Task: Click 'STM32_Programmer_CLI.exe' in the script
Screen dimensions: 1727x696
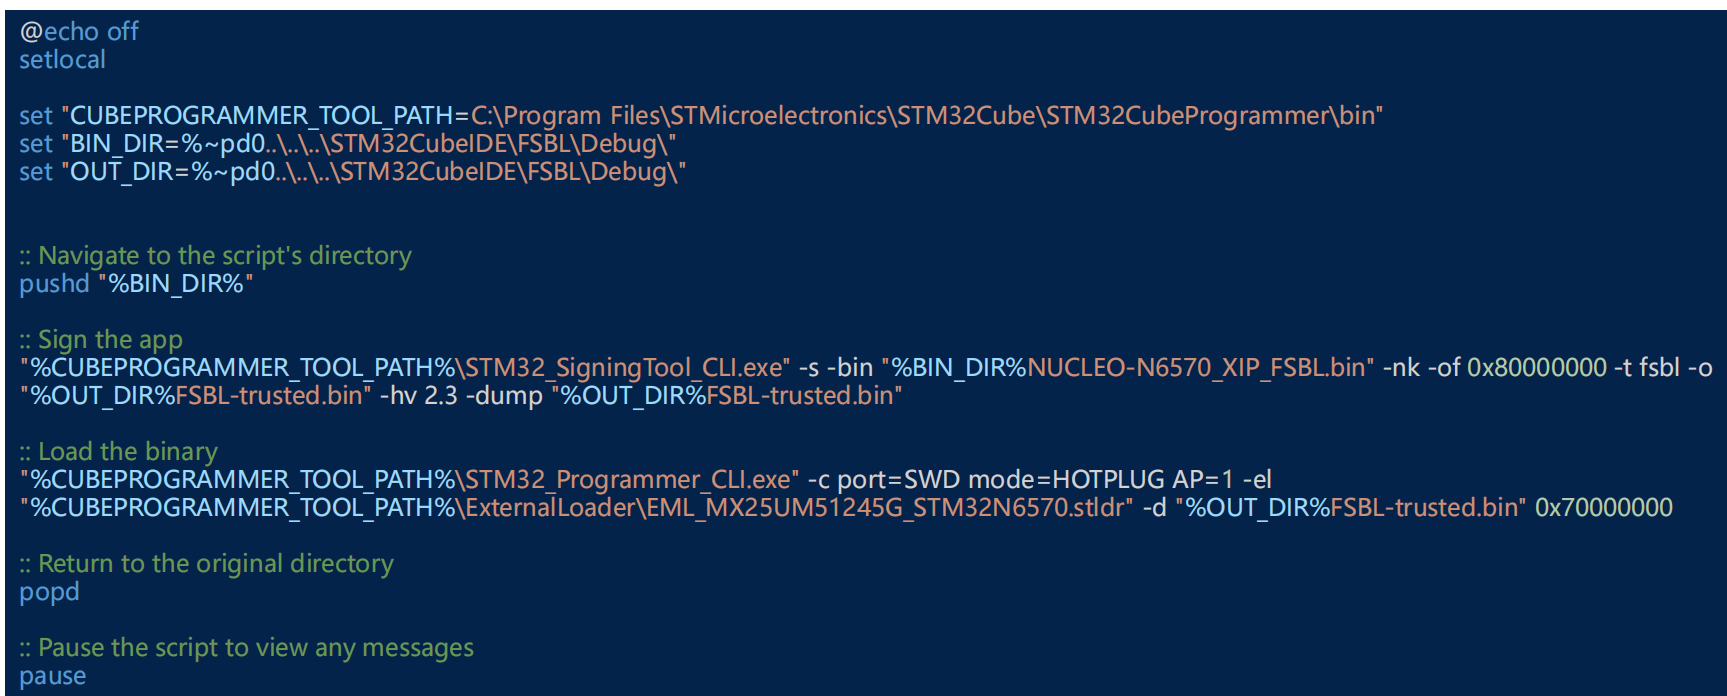Action: click(627, 480)
